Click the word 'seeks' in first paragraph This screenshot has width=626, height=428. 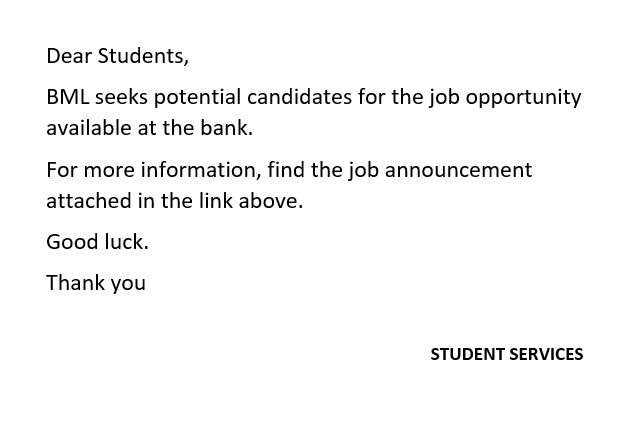click(x=120, y=98)
